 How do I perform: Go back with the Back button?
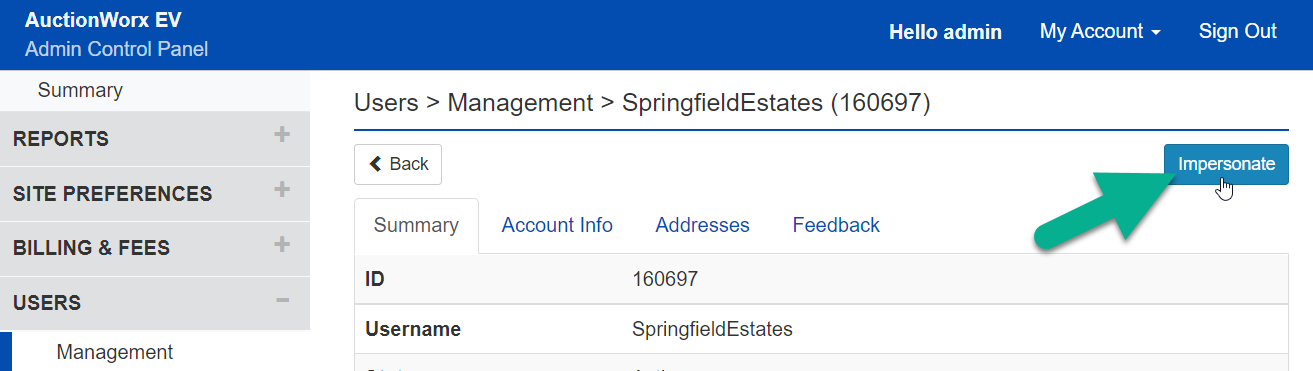[398, 164]
